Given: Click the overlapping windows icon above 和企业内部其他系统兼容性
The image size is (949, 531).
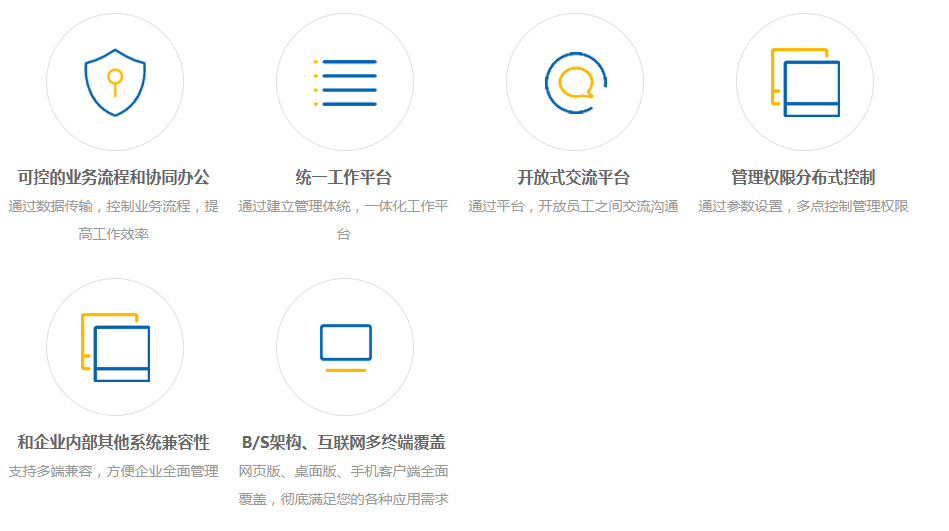Looking at the screenshot, I should coord(115,347).
